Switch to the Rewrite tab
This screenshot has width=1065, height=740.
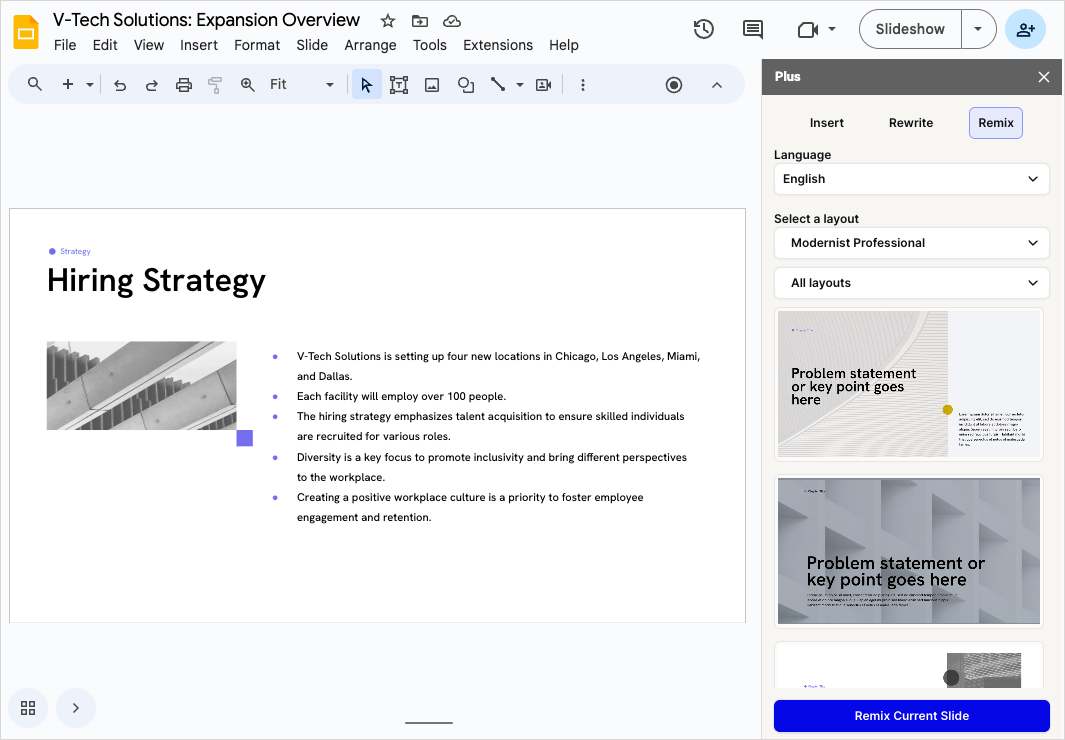tap(911, 123)
